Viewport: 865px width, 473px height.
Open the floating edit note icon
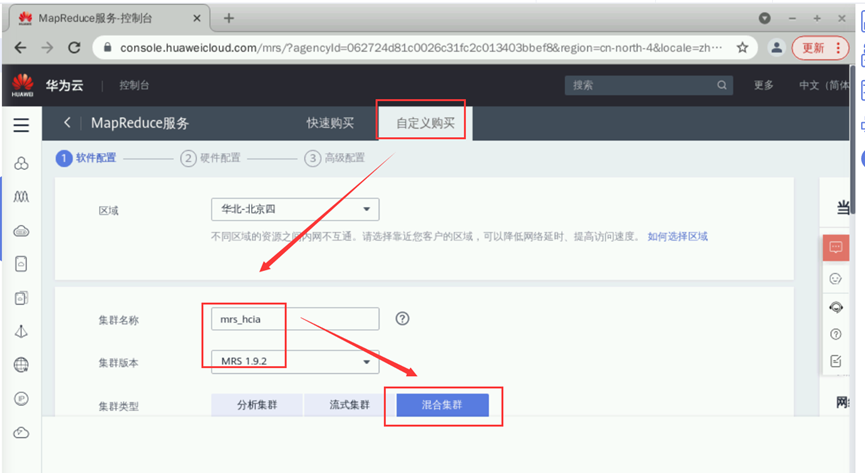click(x=836, y=361)
